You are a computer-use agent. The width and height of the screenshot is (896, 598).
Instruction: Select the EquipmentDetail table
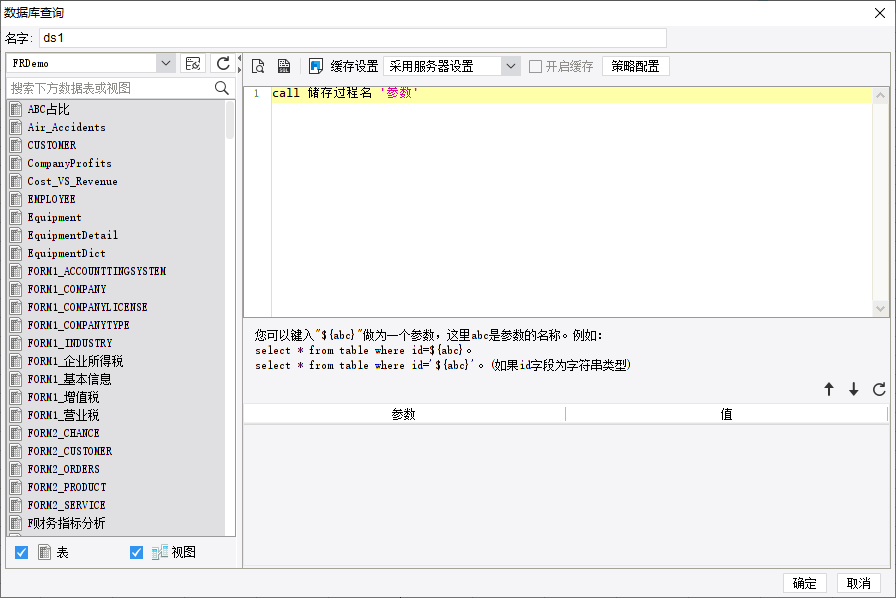point(73,235)
